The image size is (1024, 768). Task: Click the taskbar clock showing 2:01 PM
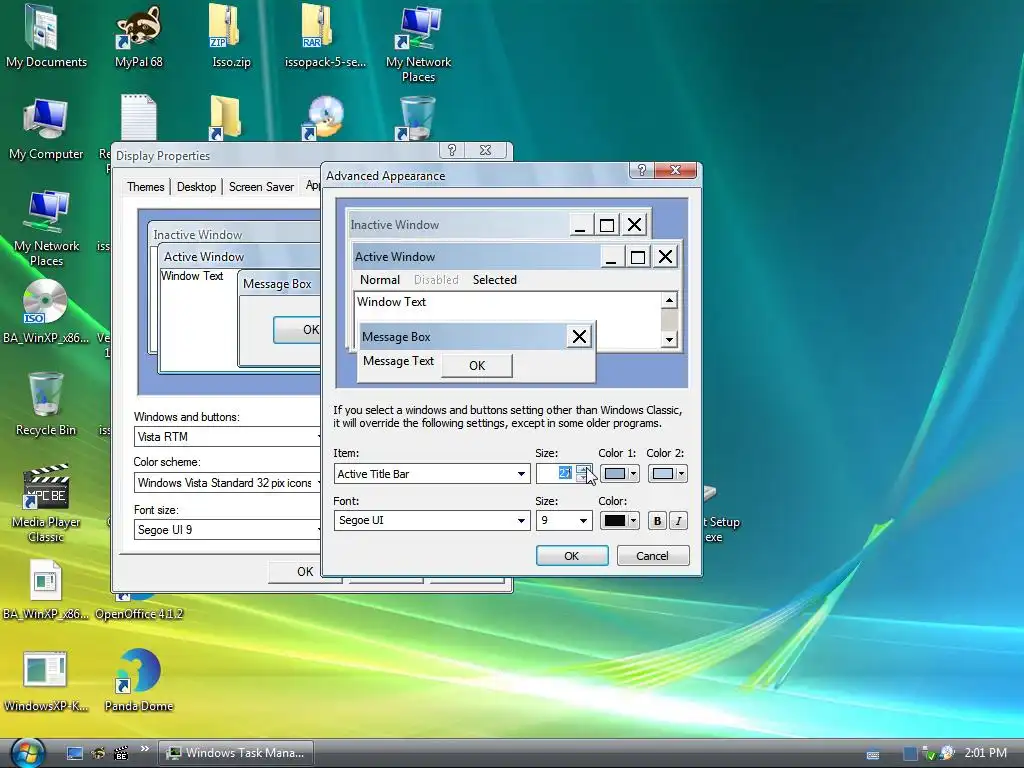[x=985, y=753]
